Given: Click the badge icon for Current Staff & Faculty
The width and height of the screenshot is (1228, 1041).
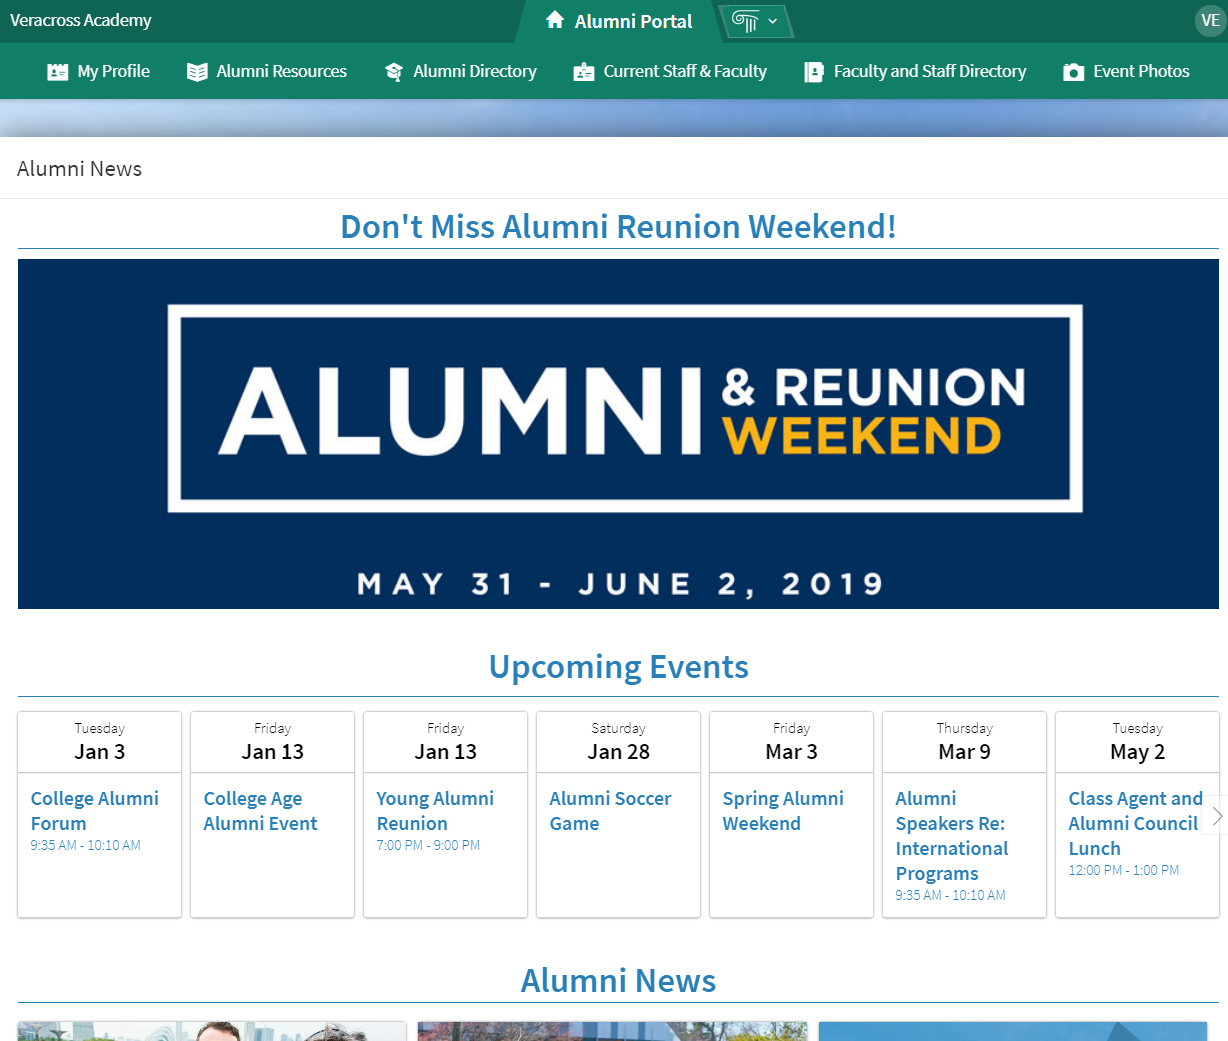Looking at the screenshot, I should coord(583,71).
